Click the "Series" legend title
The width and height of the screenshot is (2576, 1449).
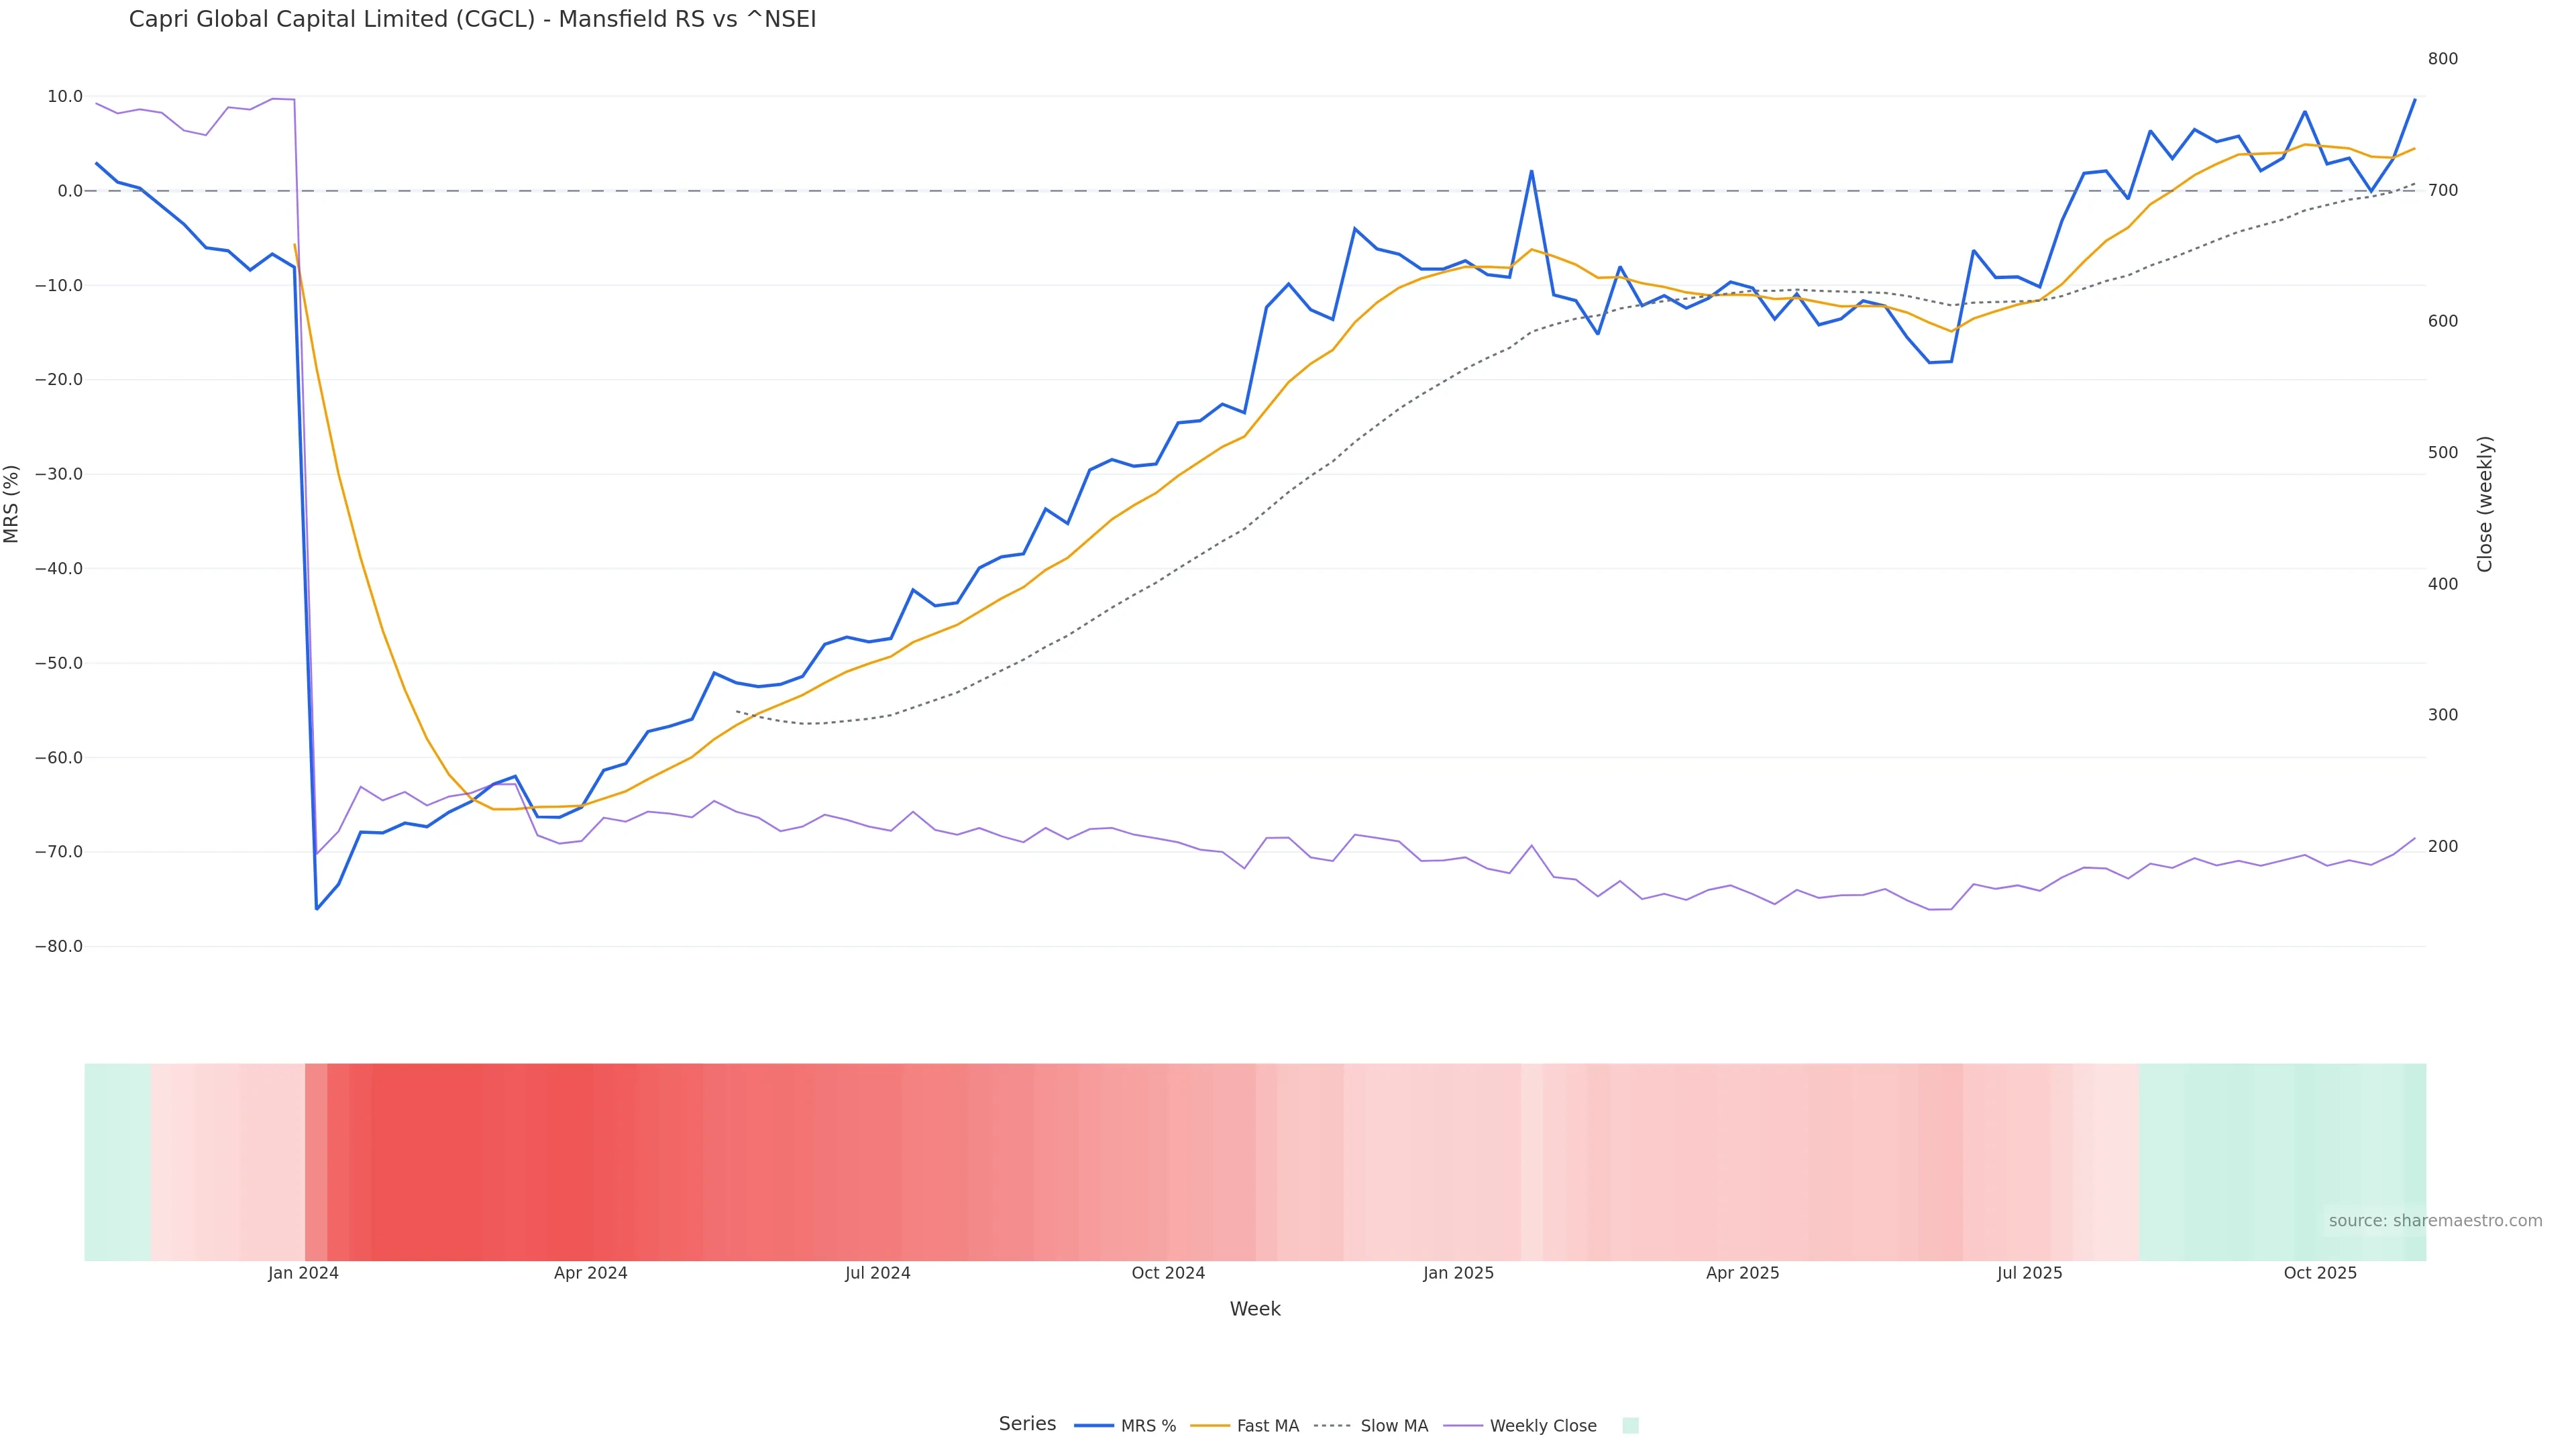click(x=1027, y=1424)
